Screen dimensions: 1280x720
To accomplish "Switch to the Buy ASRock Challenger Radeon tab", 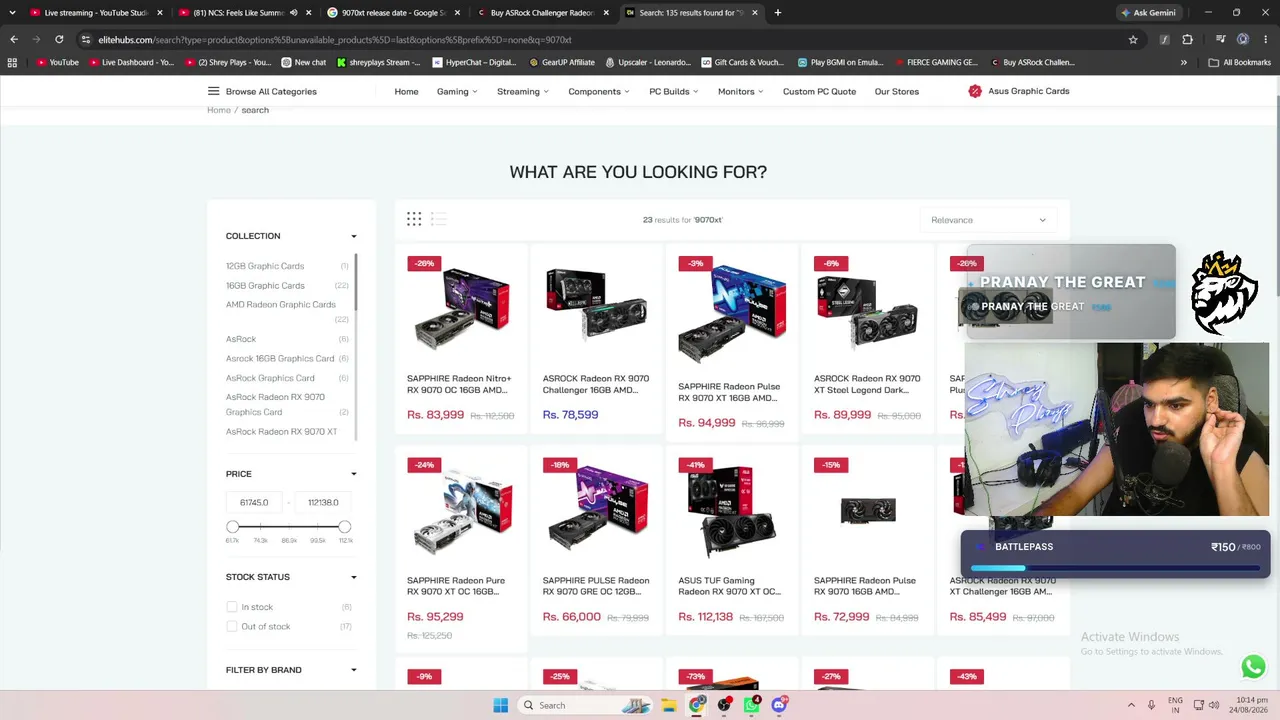I will pos(543,13).
